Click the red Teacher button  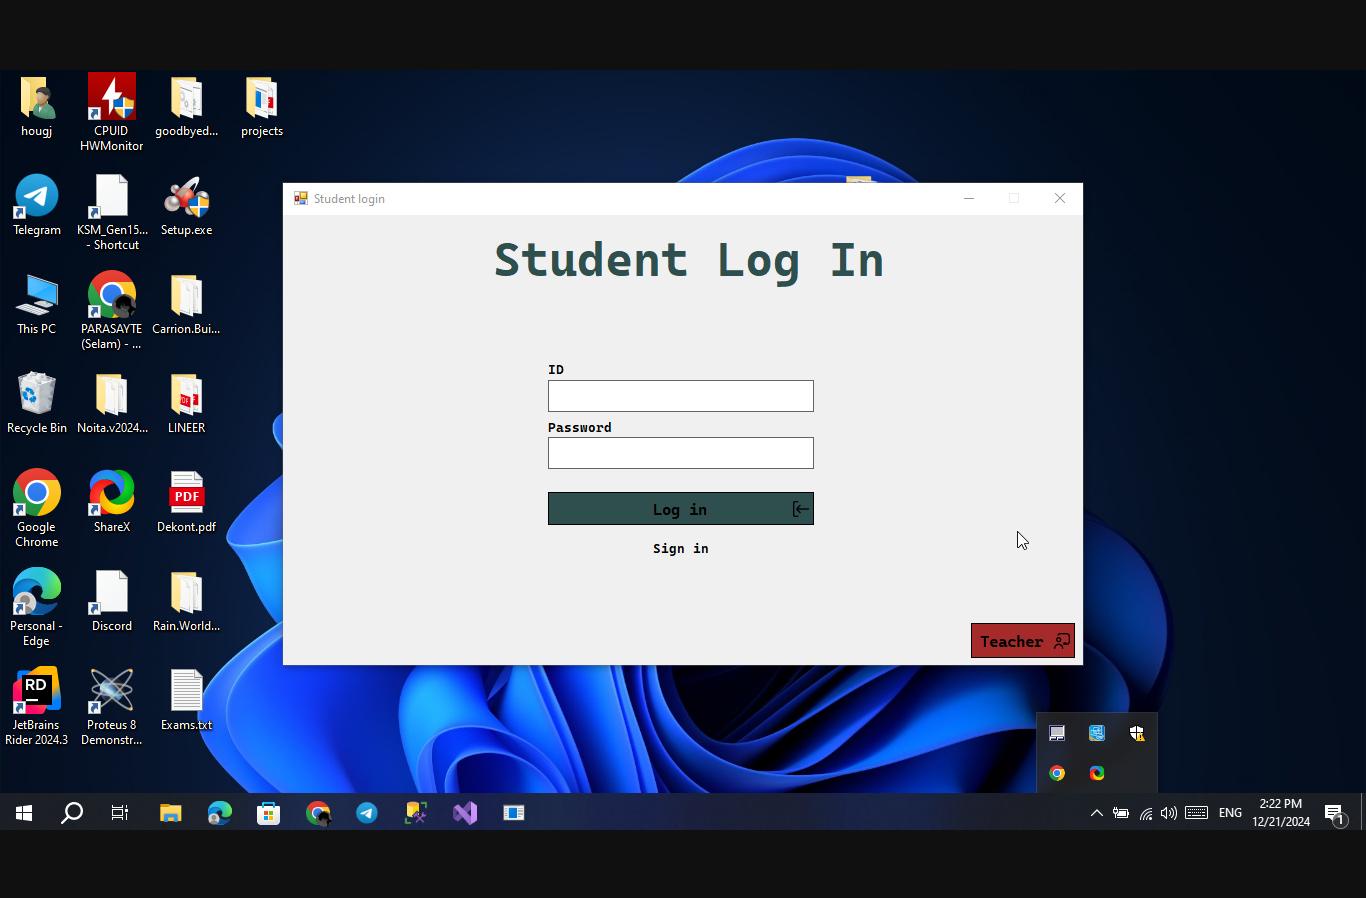(x=1022, y=641)
